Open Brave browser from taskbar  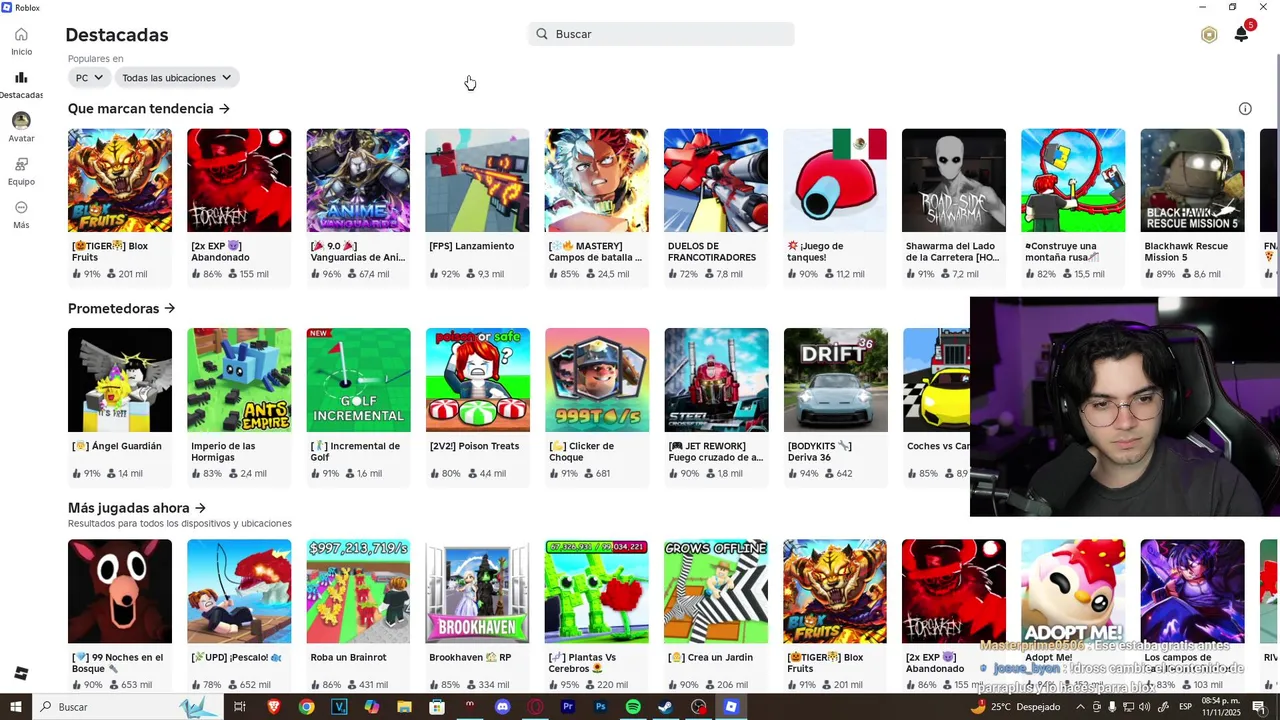[x=274, y=707]
